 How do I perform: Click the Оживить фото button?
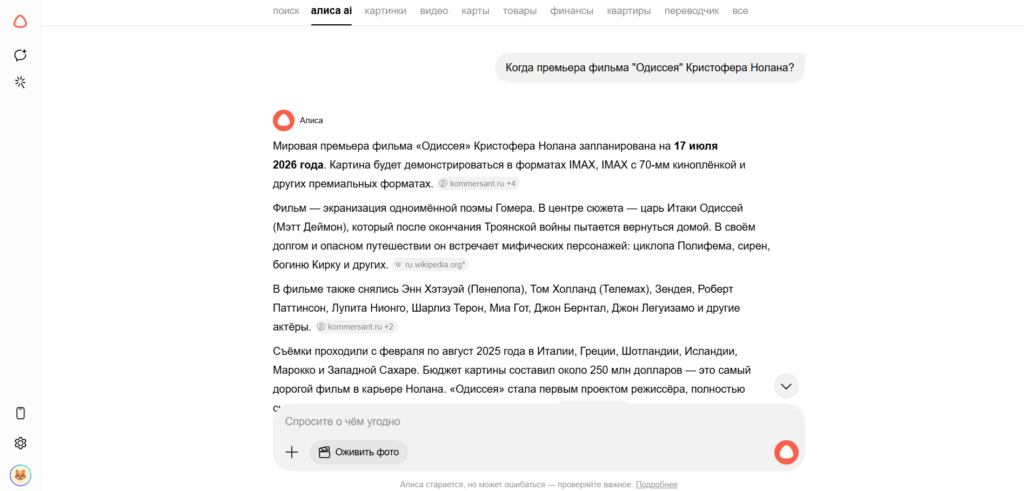tap(359, 452)
